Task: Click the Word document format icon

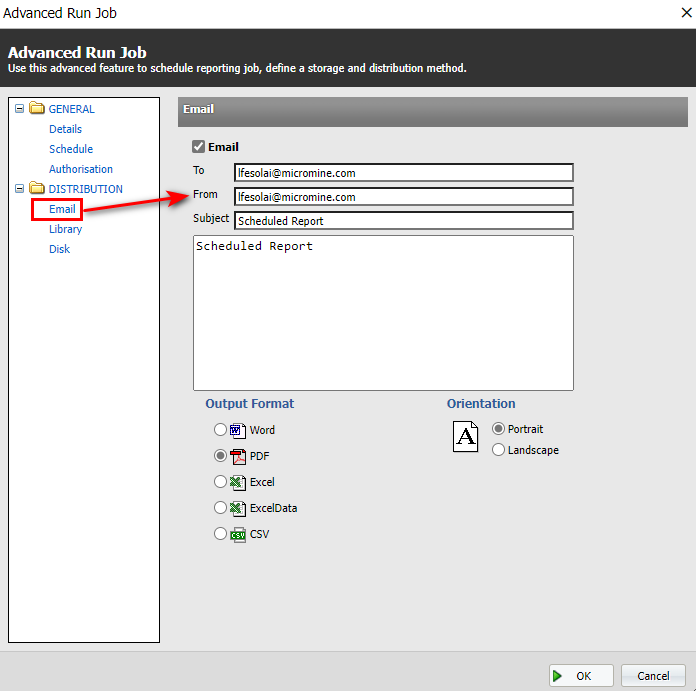Action: (x=238, y=430)
